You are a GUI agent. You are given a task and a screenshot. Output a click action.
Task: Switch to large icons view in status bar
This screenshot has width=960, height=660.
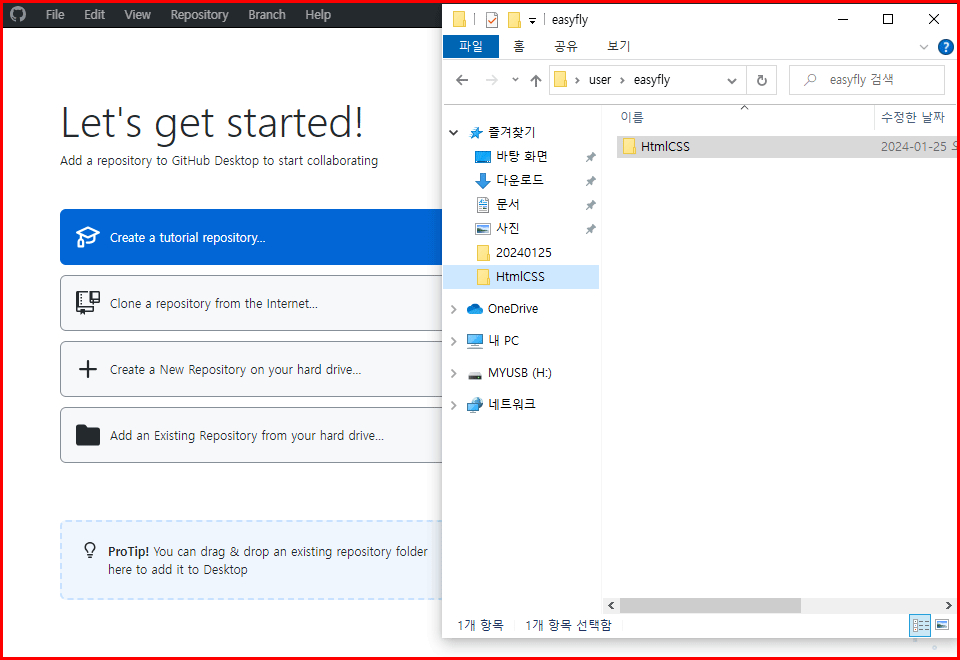(x=942, y=625)
